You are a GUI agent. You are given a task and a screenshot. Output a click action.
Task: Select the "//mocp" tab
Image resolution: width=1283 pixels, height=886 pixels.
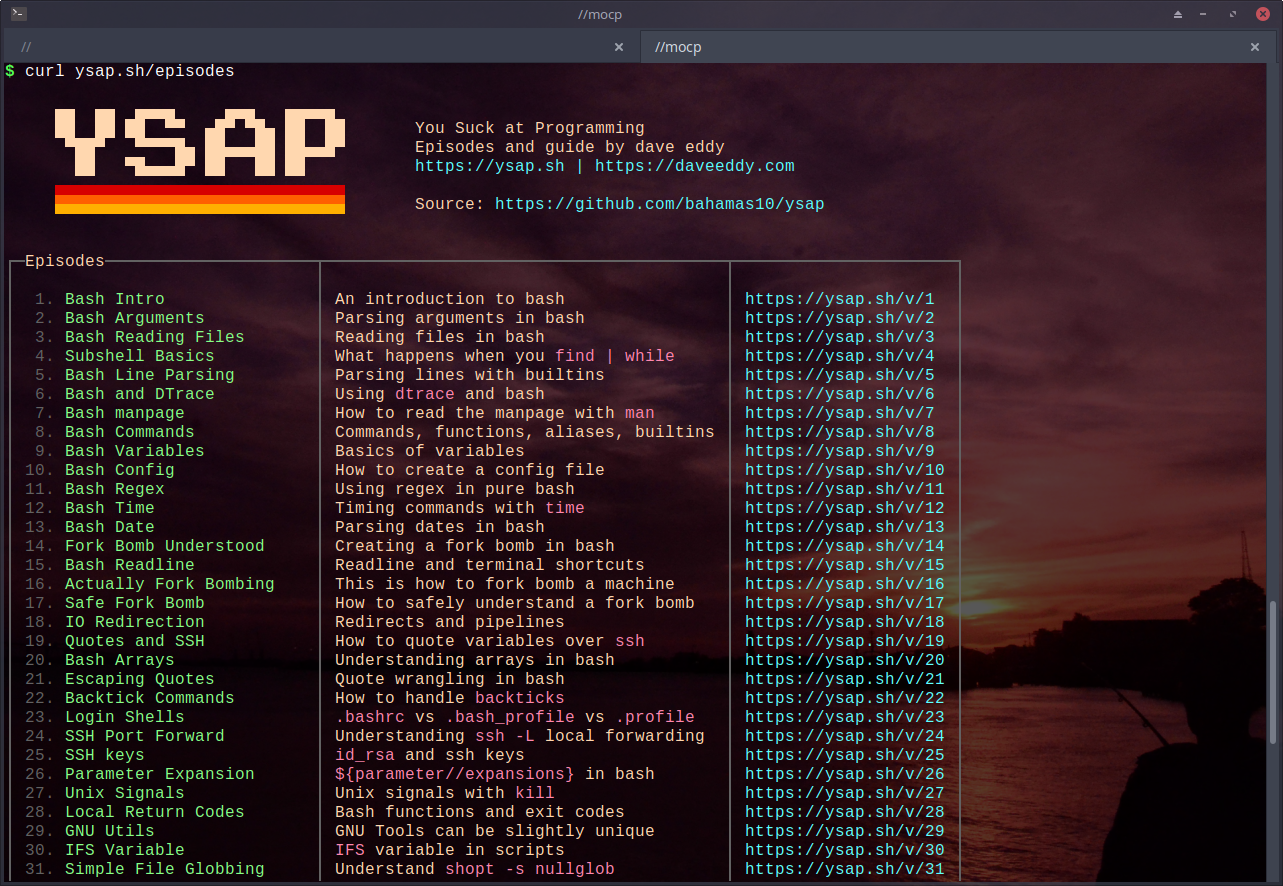pos(900,47)
